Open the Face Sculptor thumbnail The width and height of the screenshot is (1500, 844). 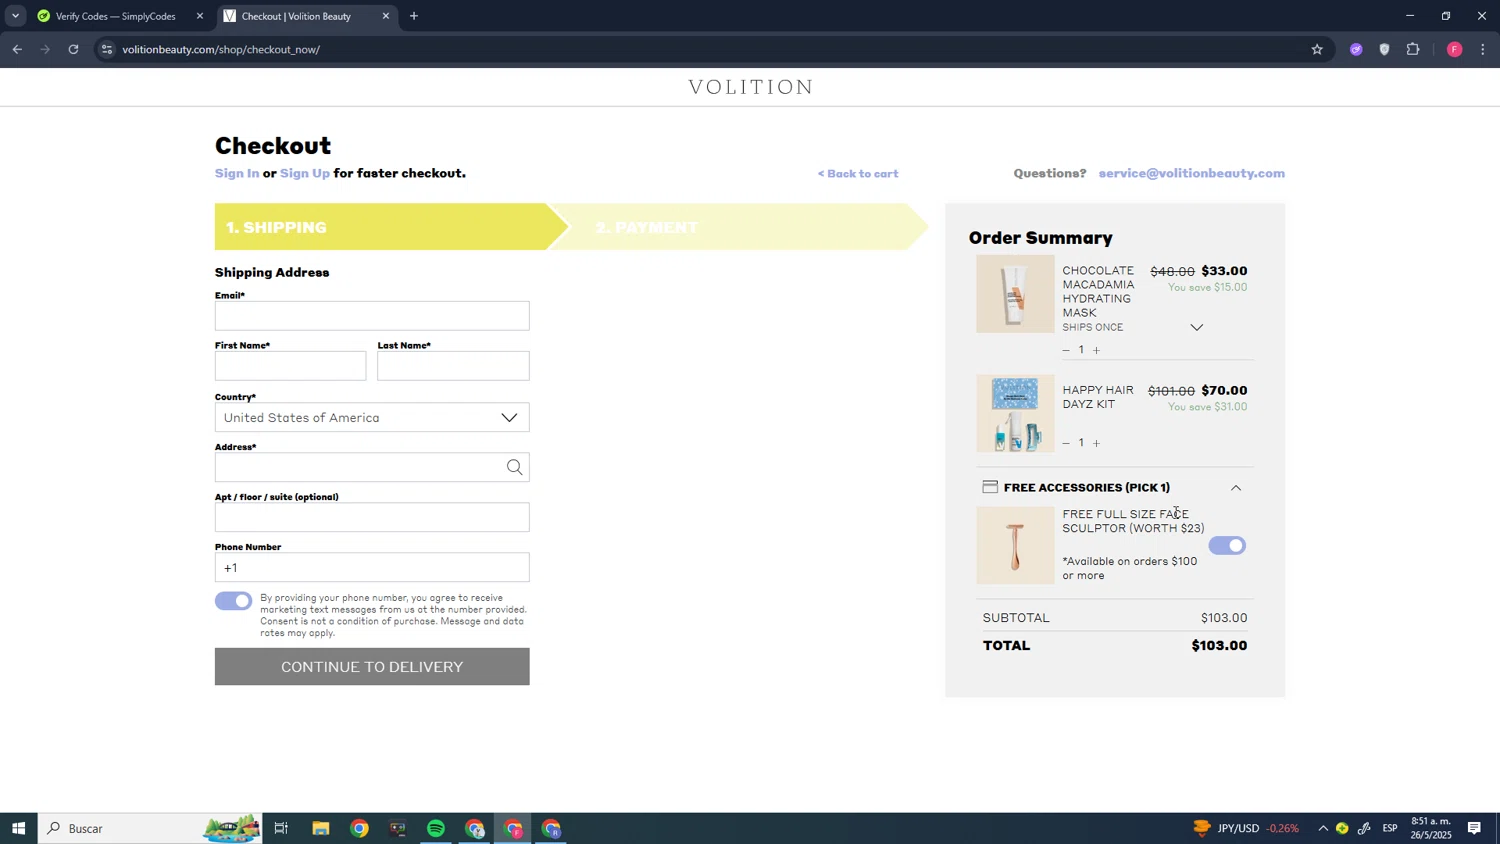pos(1015,546)
